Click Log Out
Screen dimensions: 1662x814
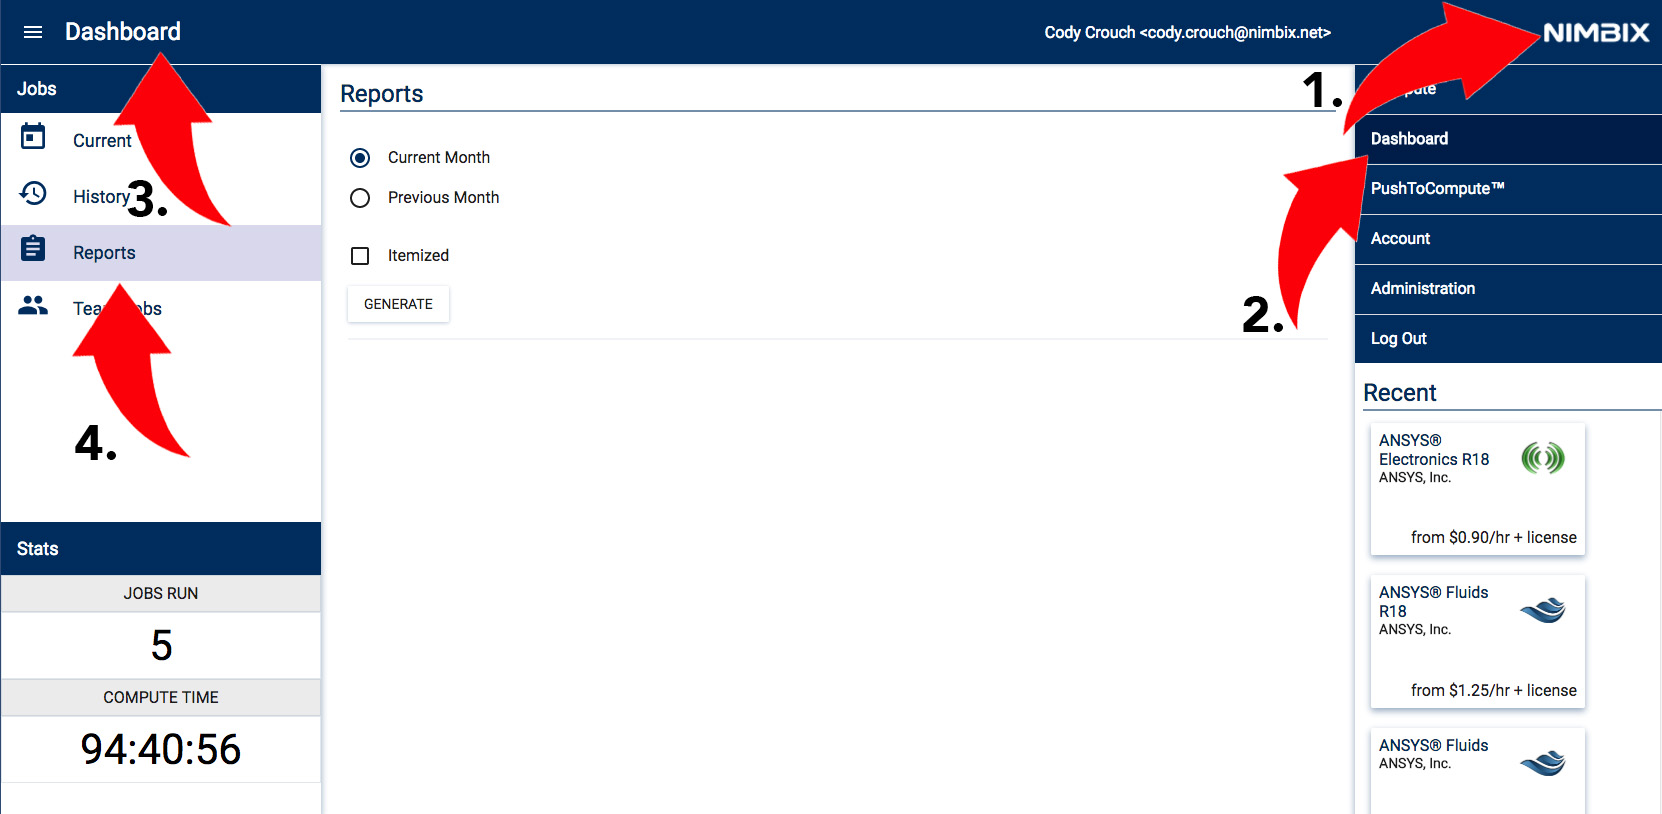click(1508, 339)
